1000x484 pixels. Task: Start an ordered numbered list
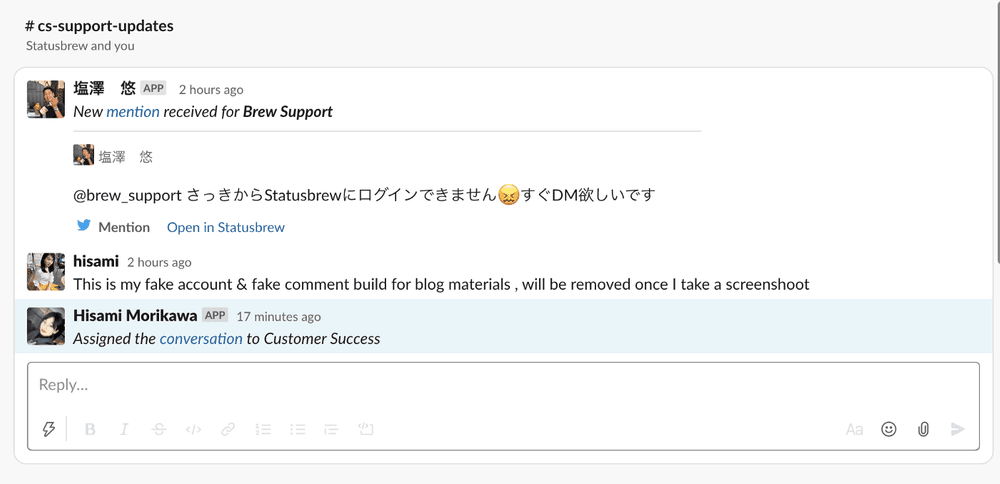click(263, 429)
